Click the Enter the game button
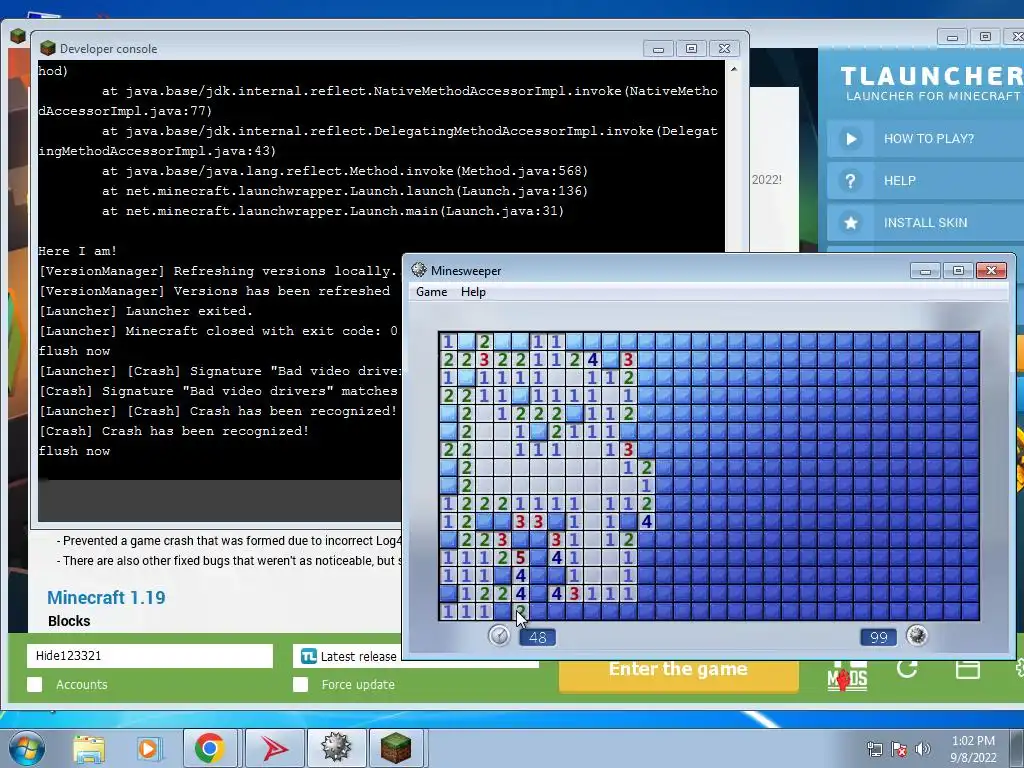This screenshot has width=1024, height=768. click(678, 675)
